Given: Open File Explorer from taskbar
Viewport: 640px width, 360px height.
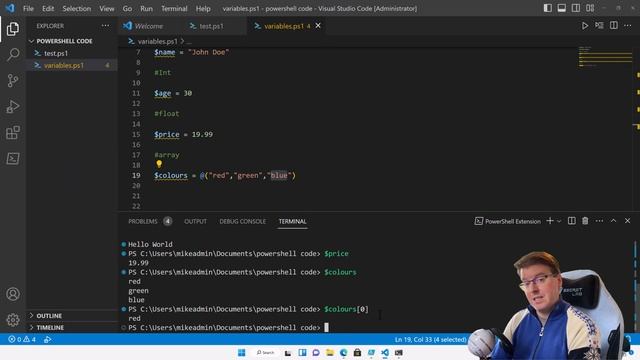Looking at the screenshot, I should [330, 353].
